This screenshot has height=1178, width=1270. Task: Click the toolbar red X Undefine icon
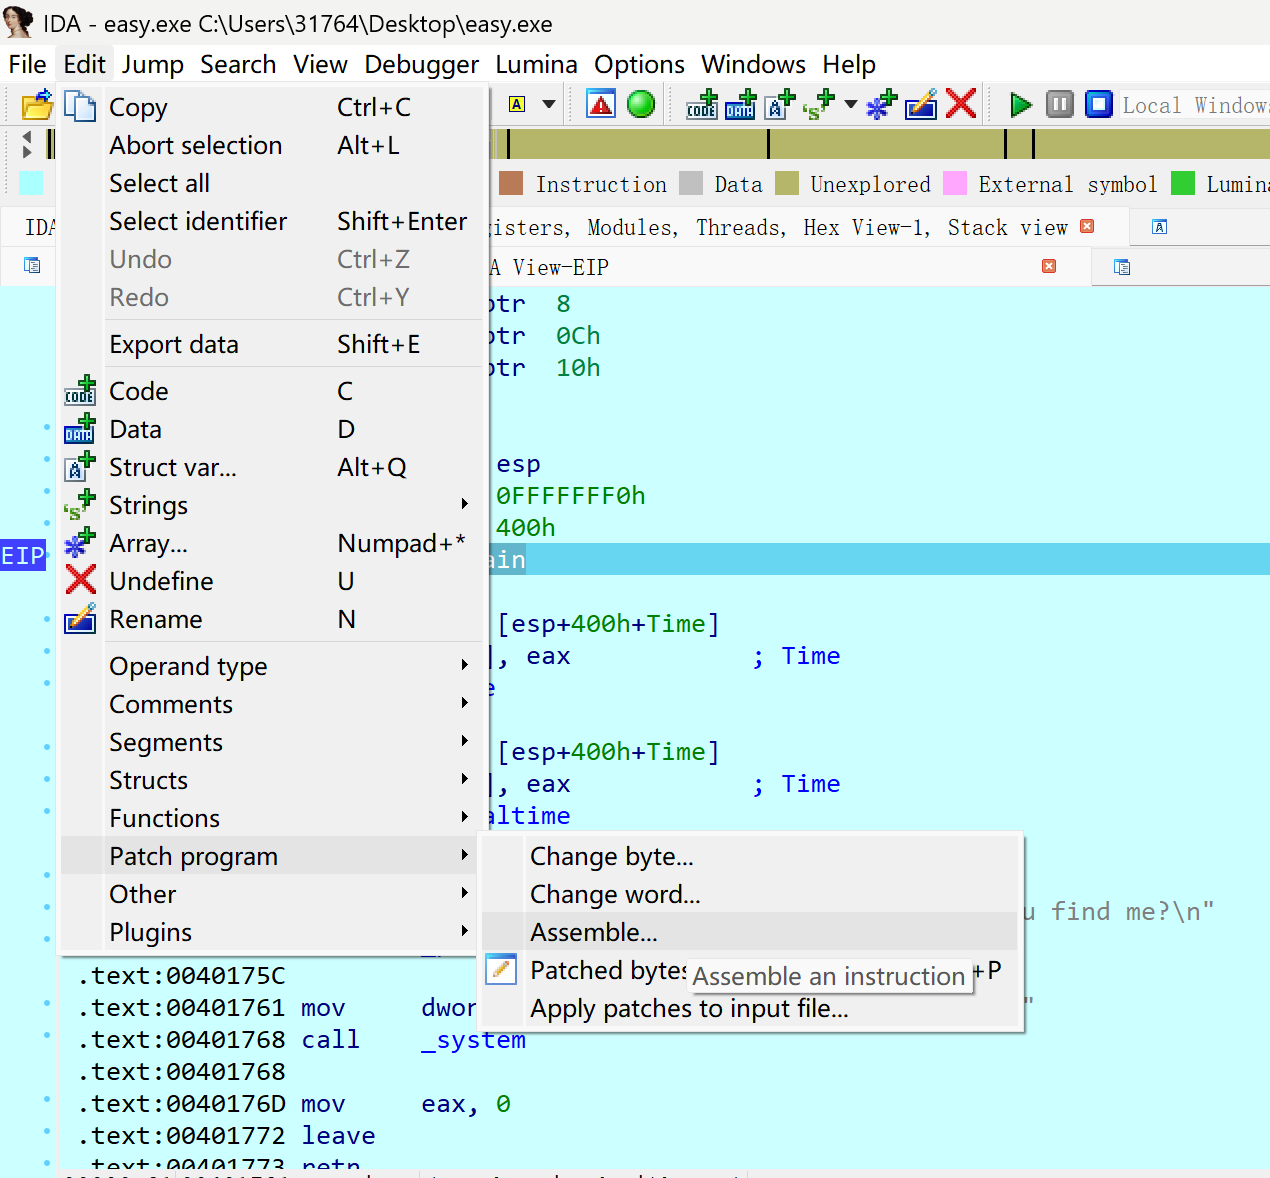click(x=961, y=104)
